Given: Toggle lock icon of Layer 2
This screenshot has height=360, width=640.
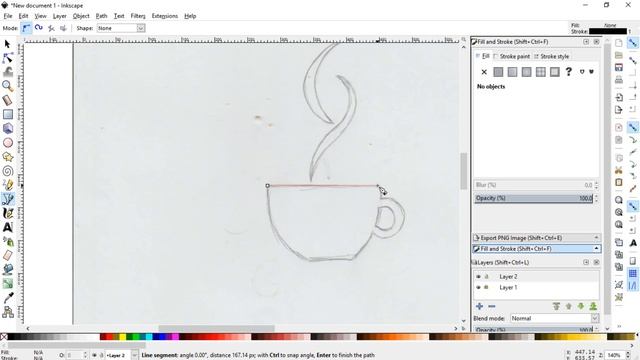Looking at the screenshot, I should 486,277.
